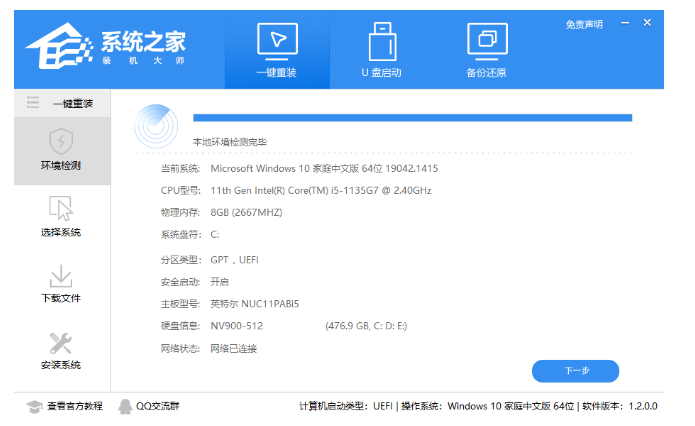Click the 软件版本 1.2.0.0 status text
Screen dimensions: 695x426
coord(620,406)
